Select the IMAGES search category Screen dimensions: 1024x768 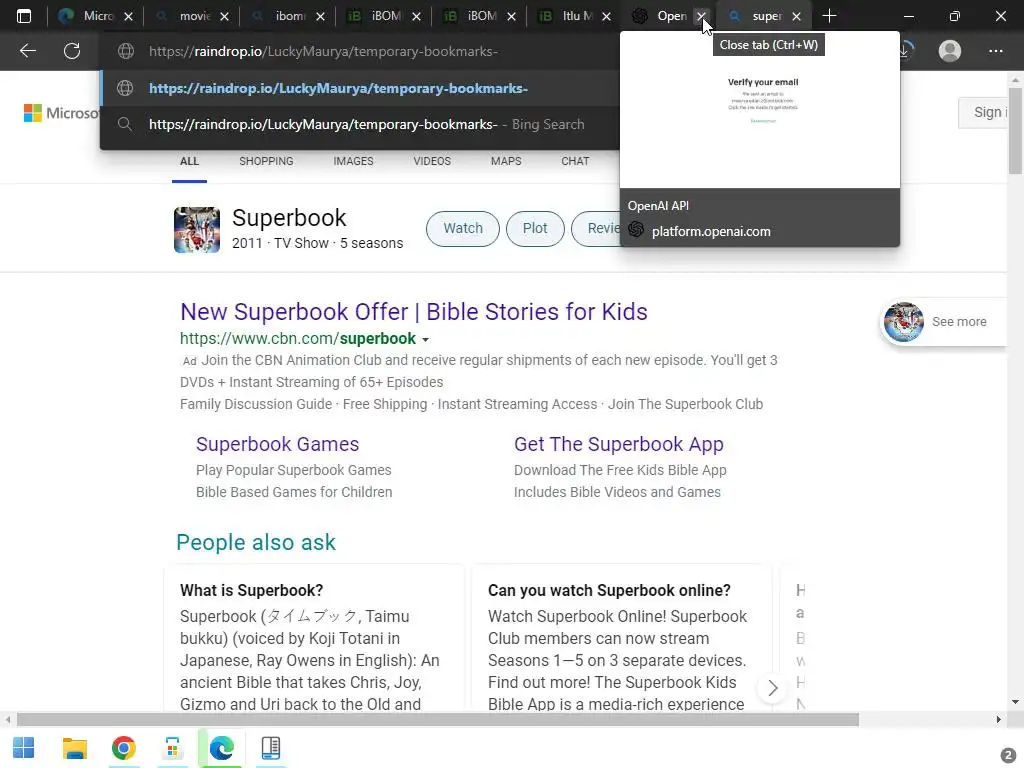point(353,161)
